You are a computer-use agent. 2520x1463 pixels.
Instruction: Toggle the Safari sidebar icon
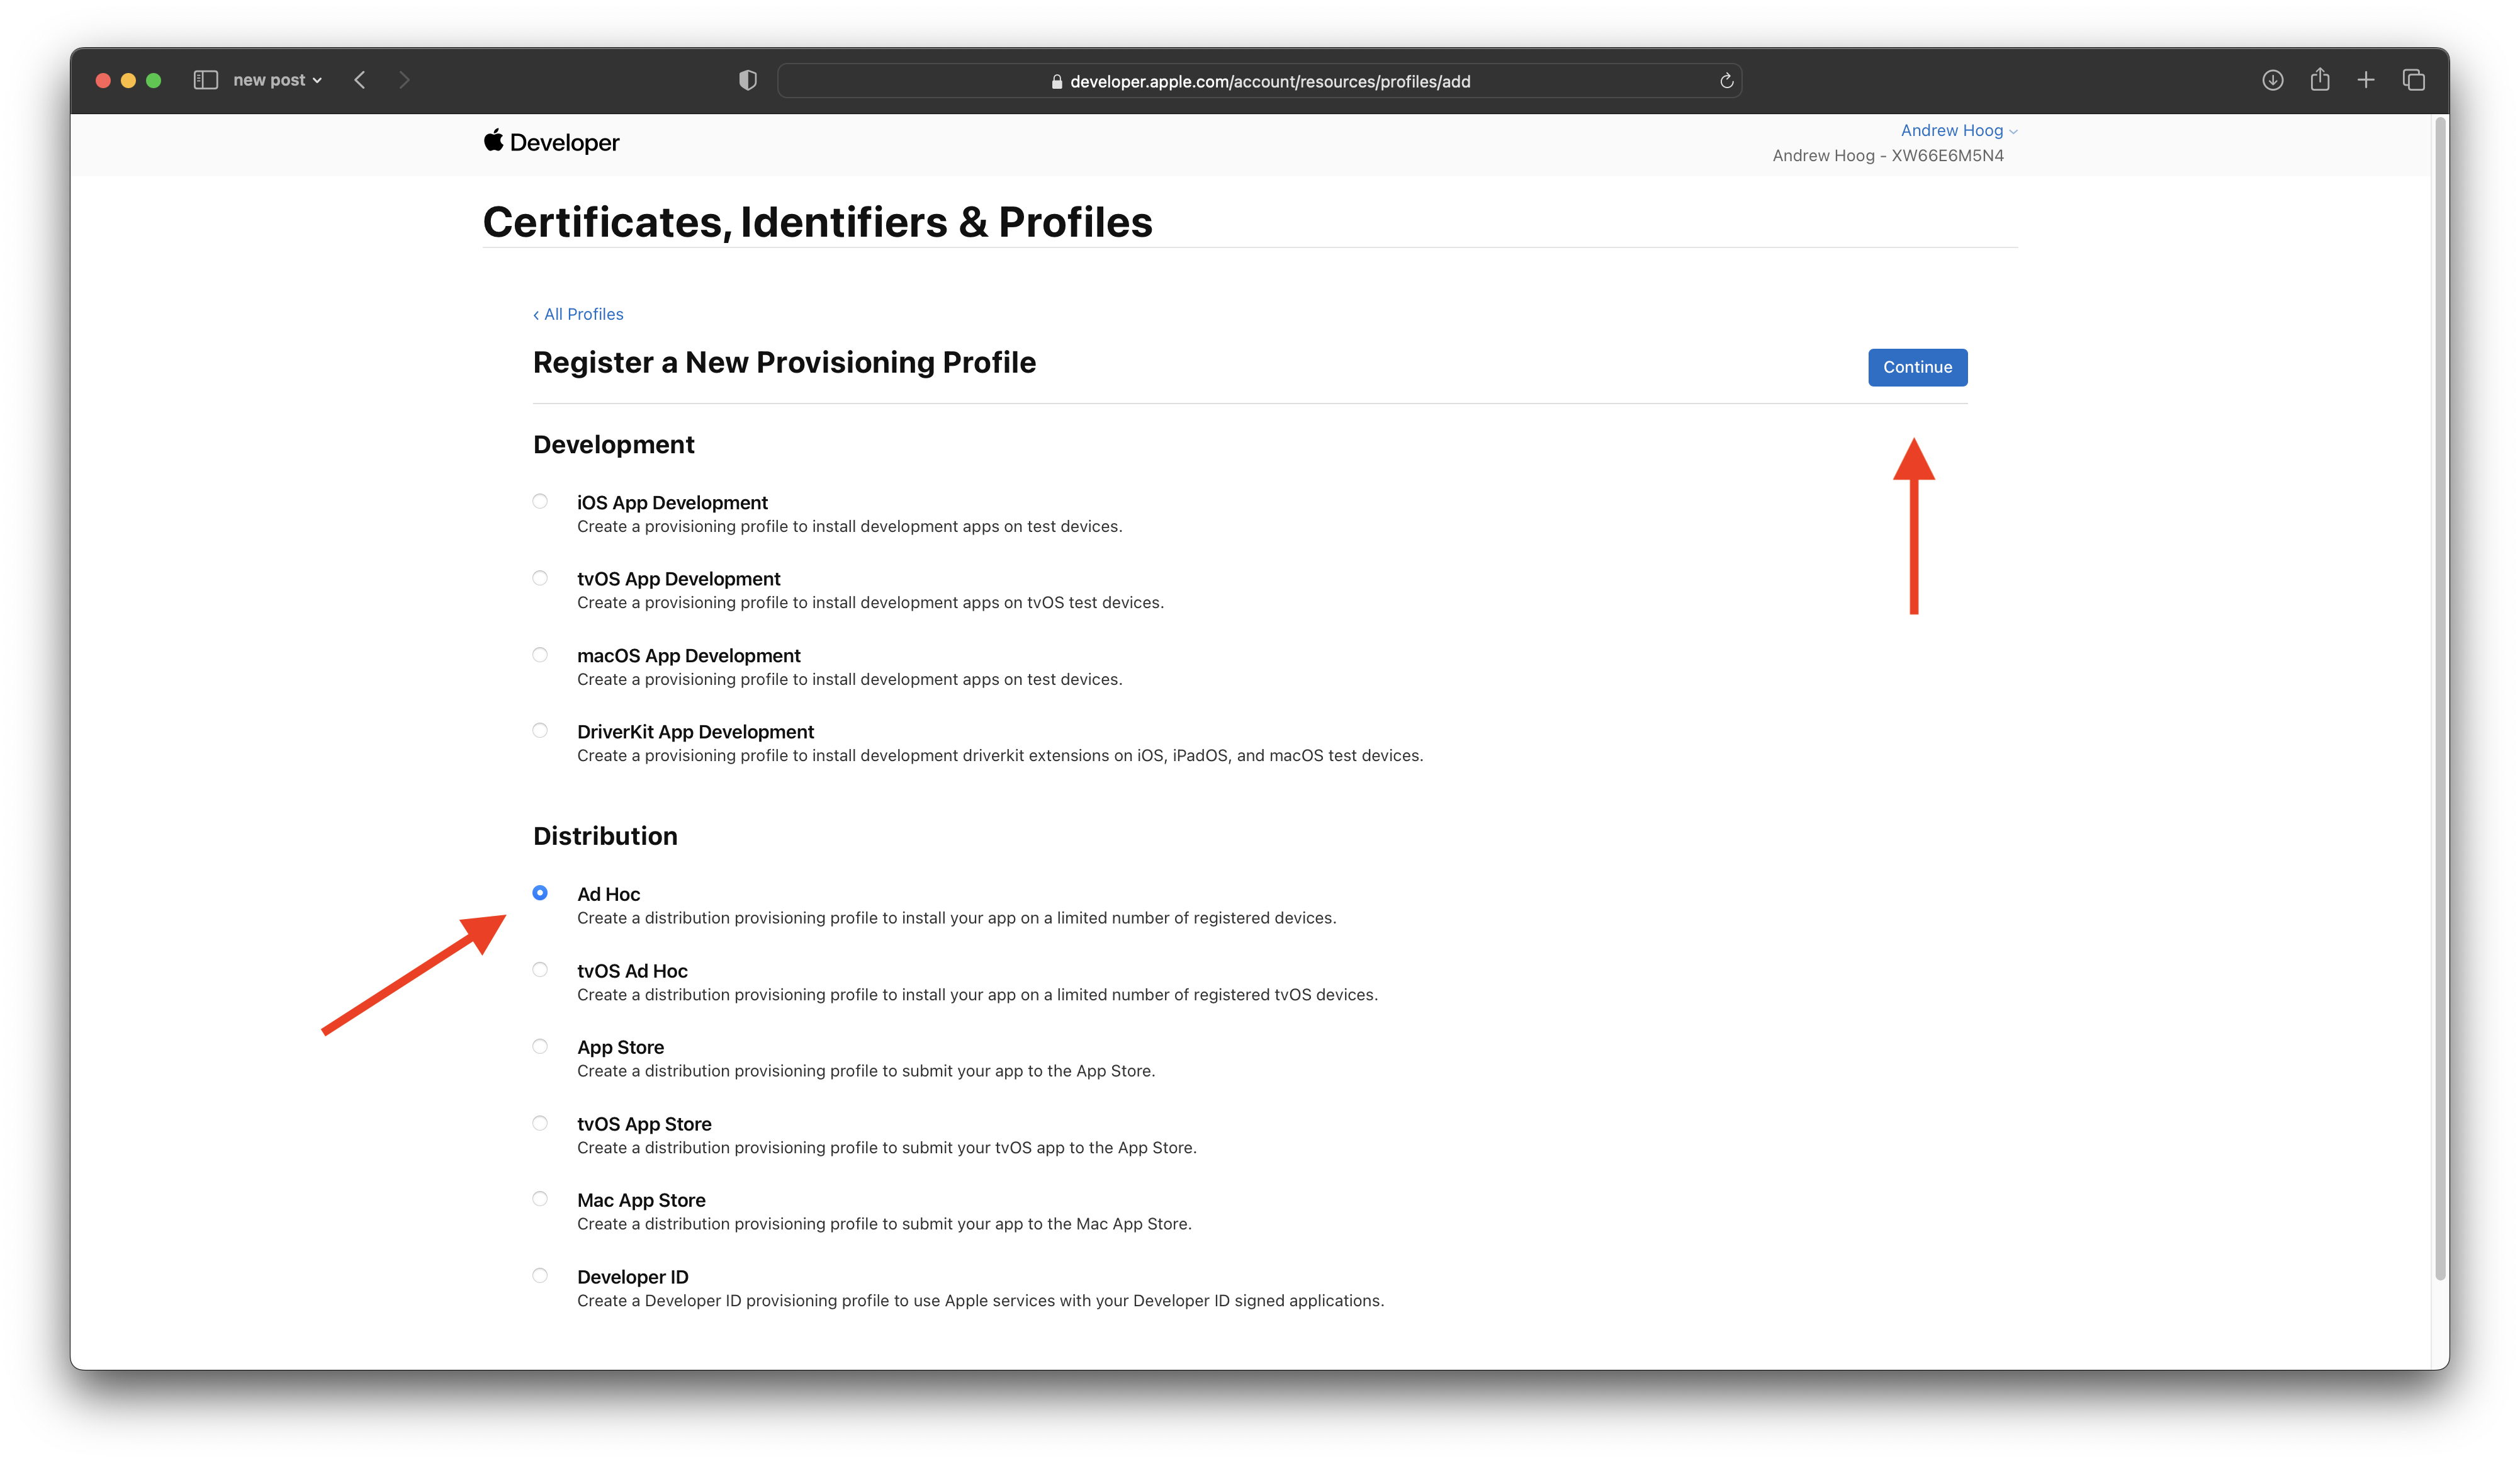(x=205, y=80)
